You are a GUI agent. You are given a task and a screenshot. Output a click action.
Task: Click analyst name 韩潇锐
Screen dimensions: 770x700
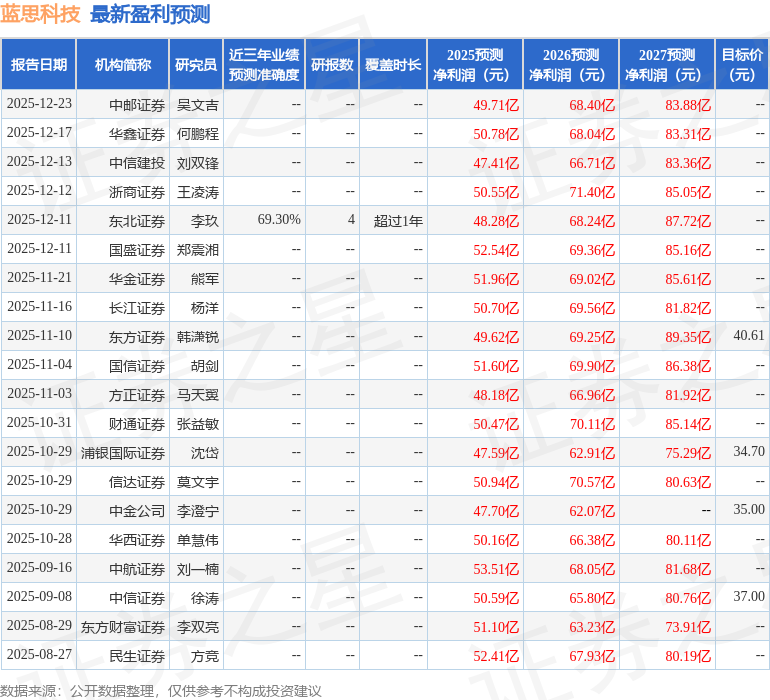click(197, 337)
